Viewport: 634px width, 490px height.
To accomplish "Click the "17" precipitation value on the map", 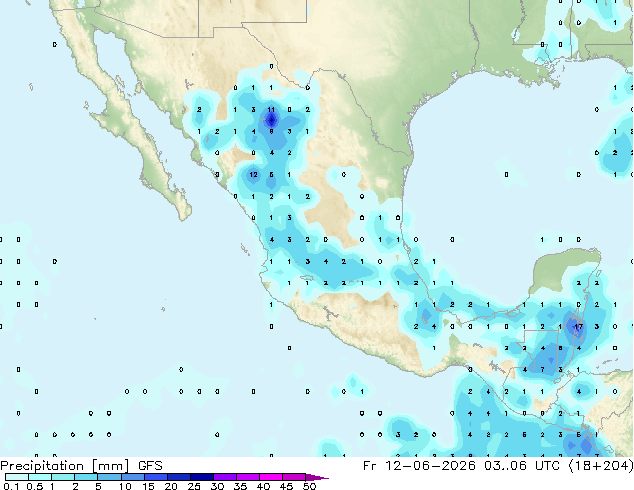I will (x=579, y=326).
